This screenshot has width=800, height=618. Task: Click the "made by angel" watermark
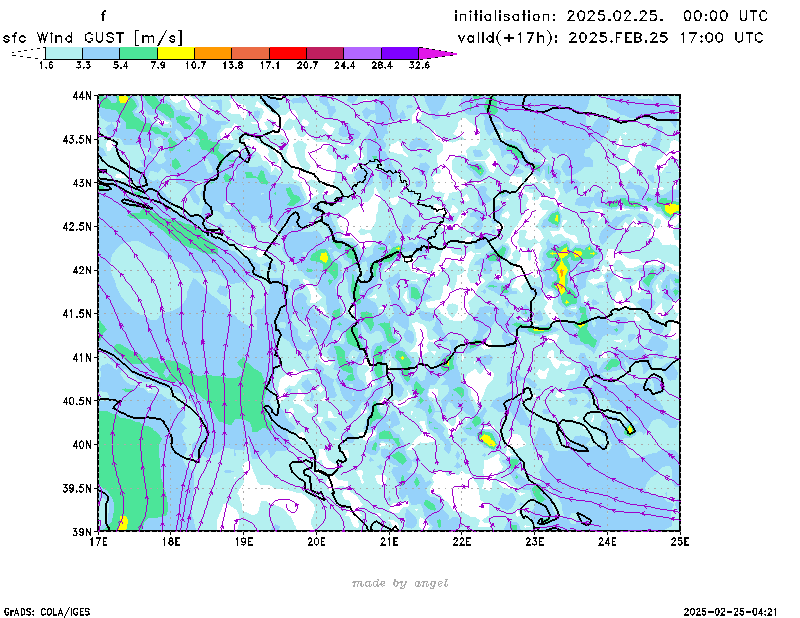tap(400, 583)
